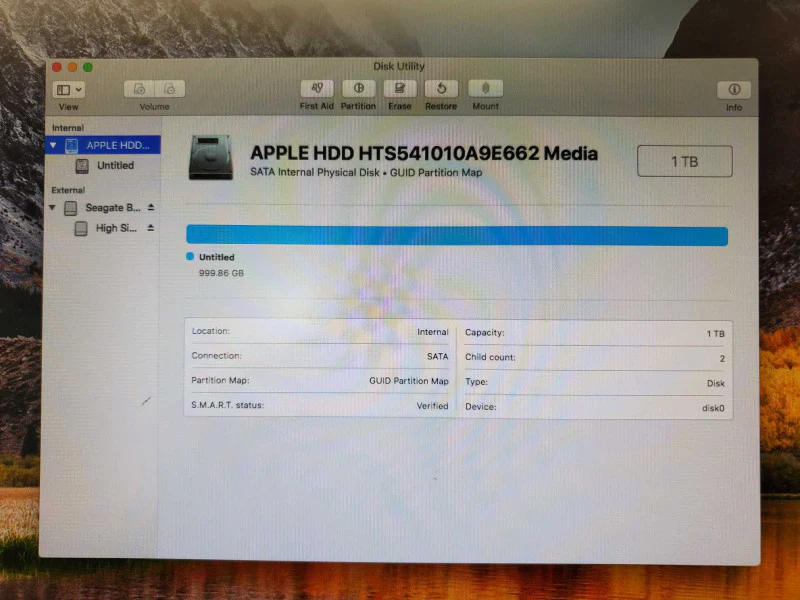Open the Partition tool
800x600 pixels.
pyautogui.click(x=358, y=88)
